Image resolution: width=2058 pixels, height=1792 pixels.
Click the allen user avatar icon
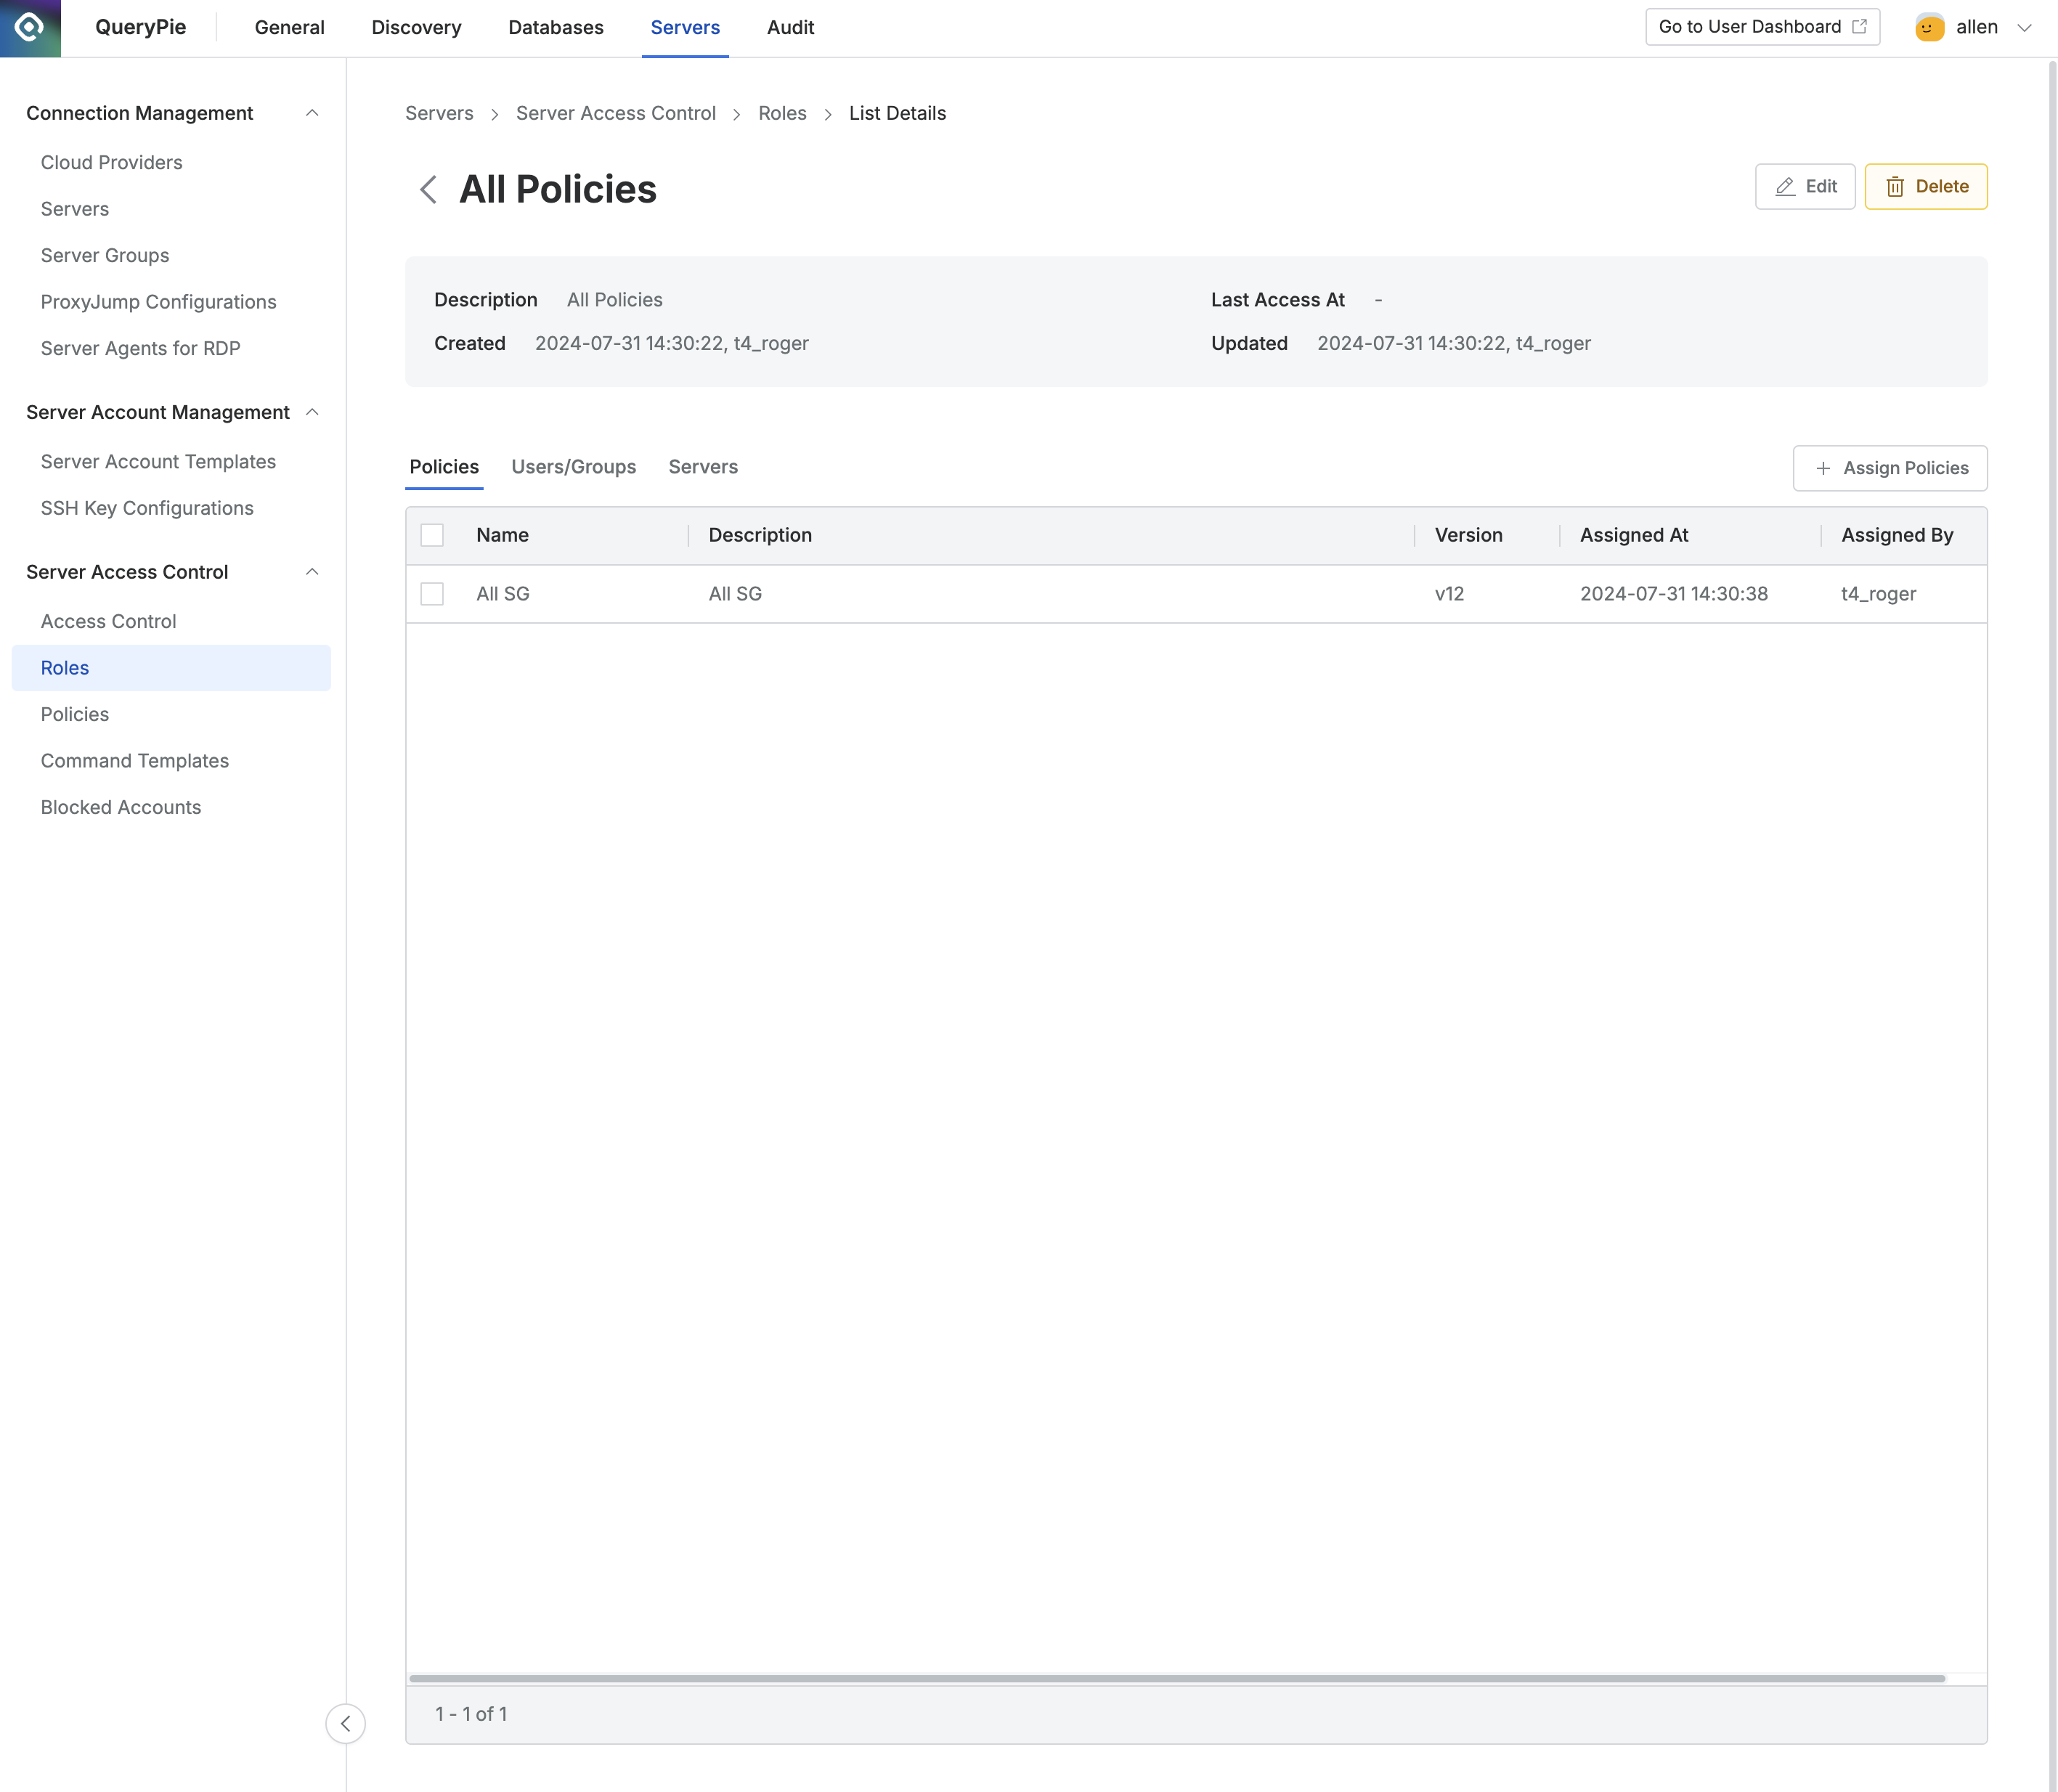tap(1928, 27)
